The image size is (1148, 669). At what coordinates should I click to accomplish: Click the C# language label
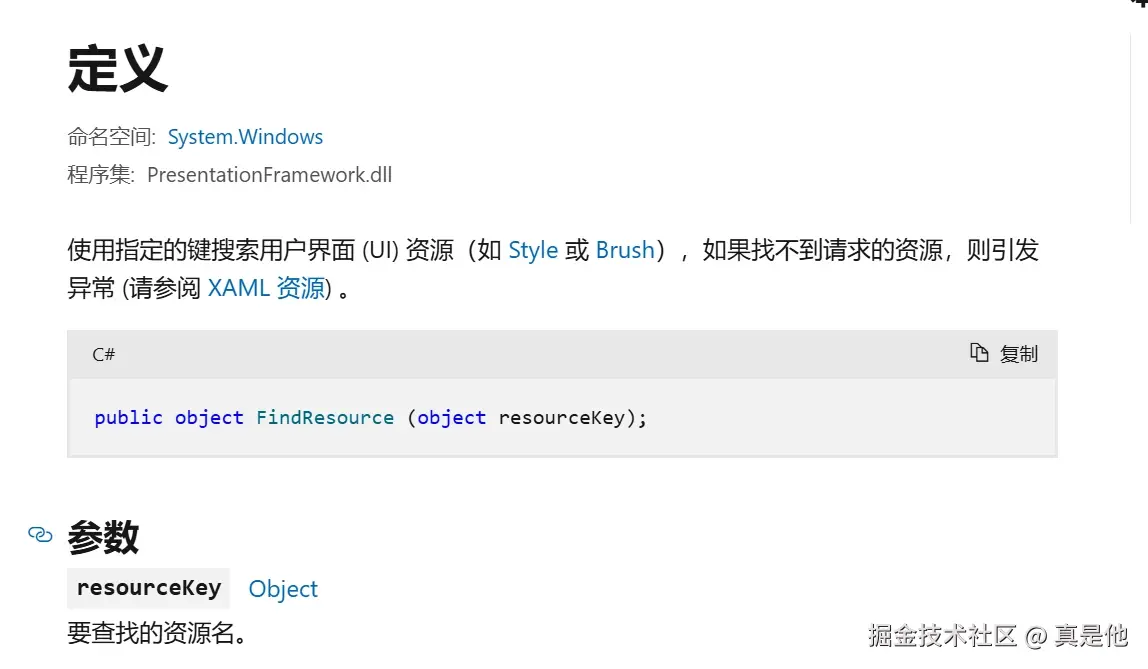103,355
